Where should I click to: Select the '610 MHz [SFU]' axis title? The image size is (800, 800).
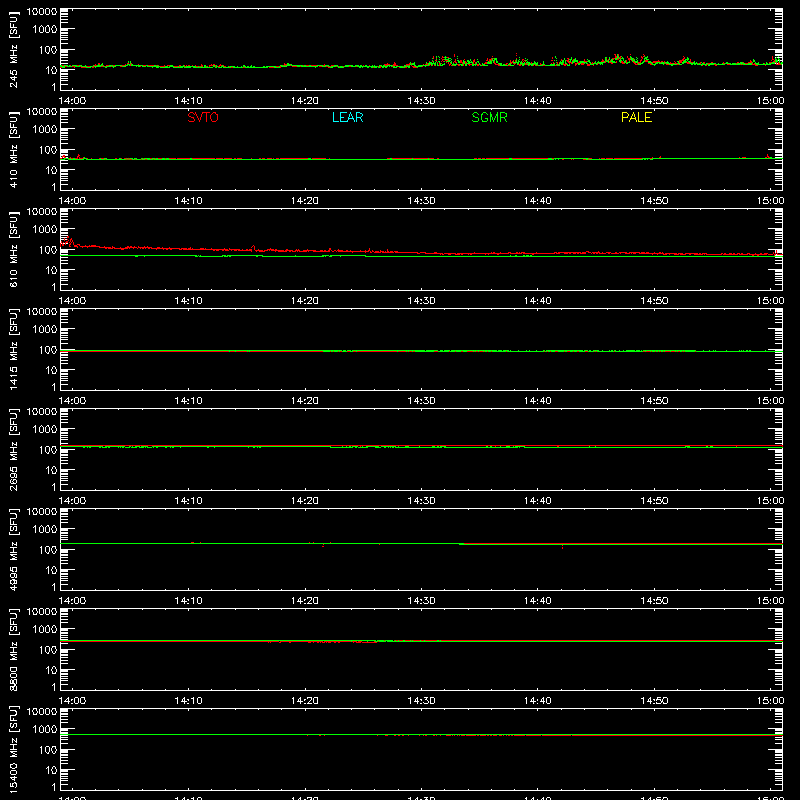(x=13, y=249)
